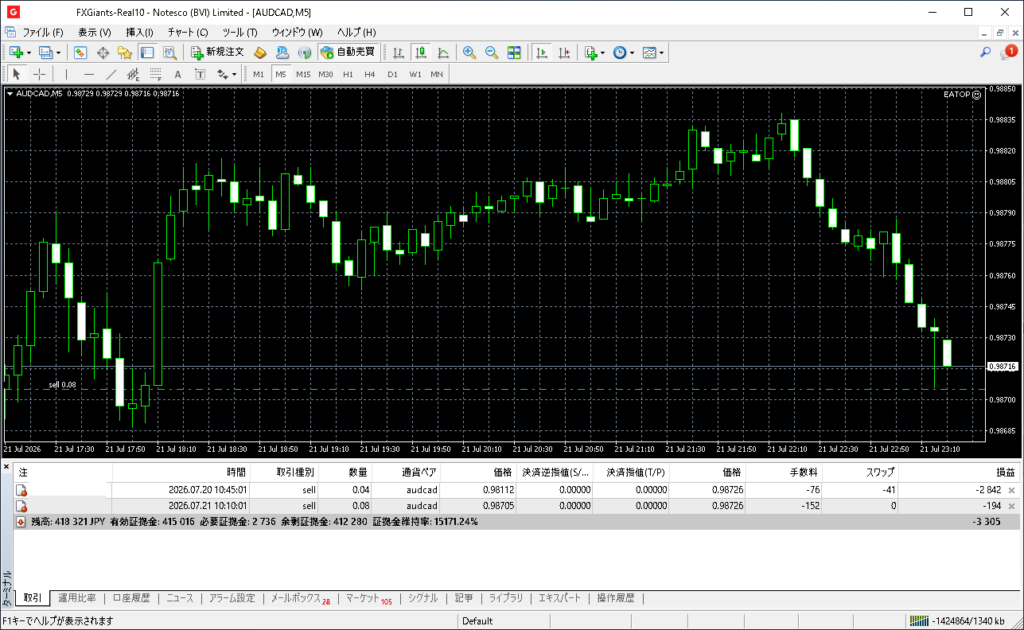
Task: Switch to the 口座履歴 tab
Action: click(131, 598)
